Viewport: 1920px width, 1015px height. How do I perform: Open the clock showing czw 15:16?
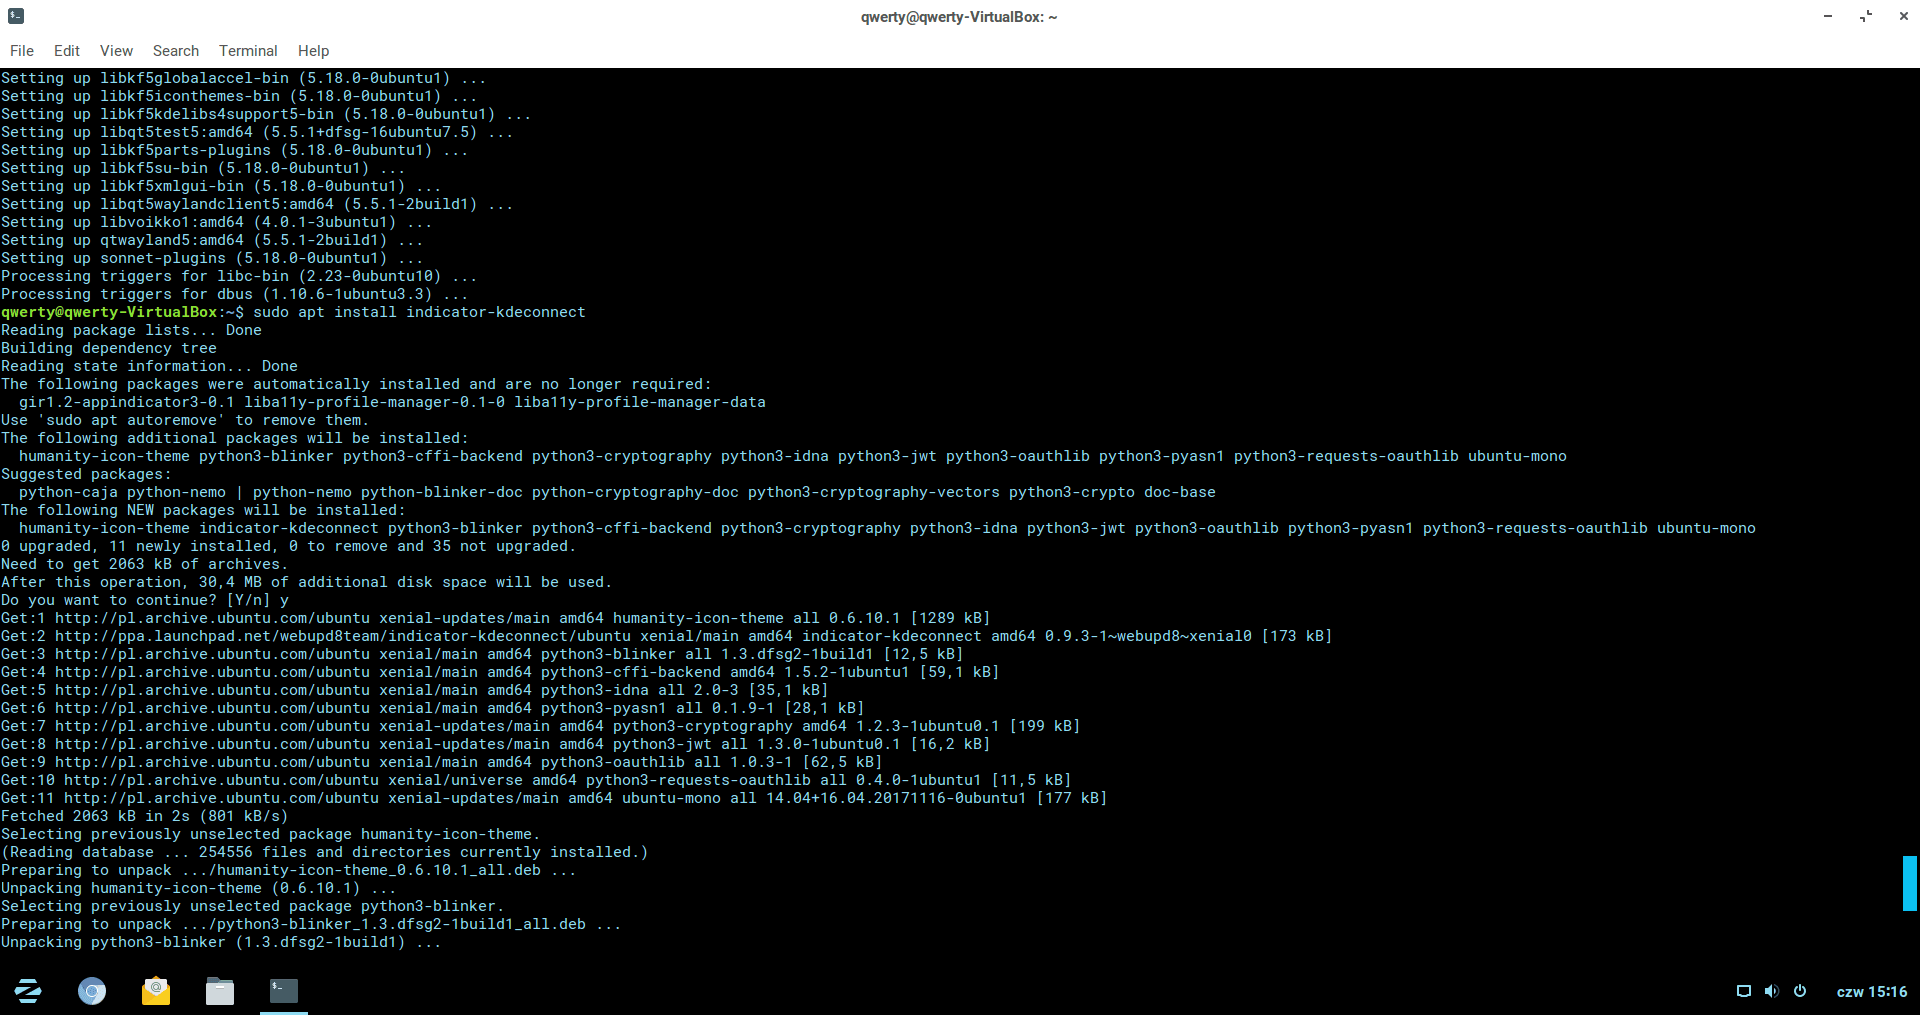point(1872,992)
